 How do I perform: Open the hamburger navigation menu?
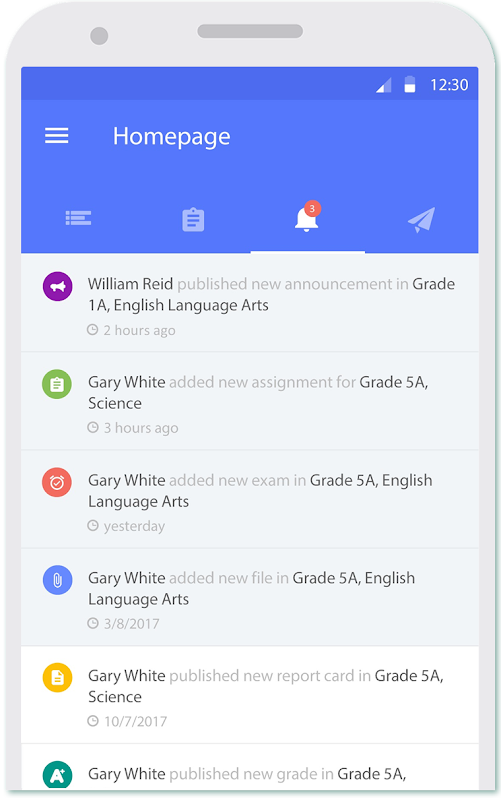[x=57, y=136]
